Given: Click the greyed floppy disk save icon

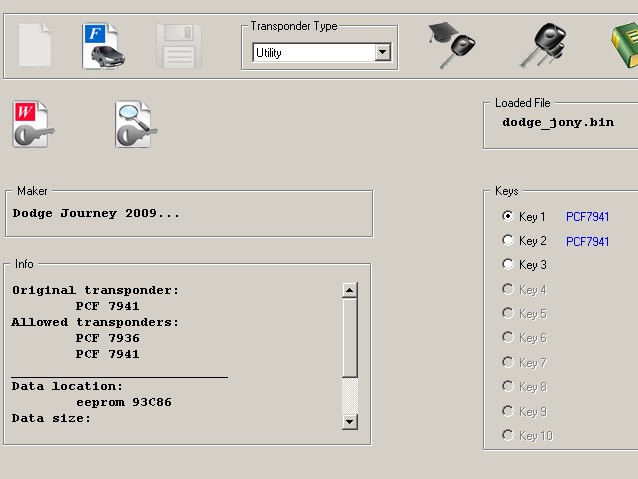Looking at the screenshot, I should tap(179, 46).
